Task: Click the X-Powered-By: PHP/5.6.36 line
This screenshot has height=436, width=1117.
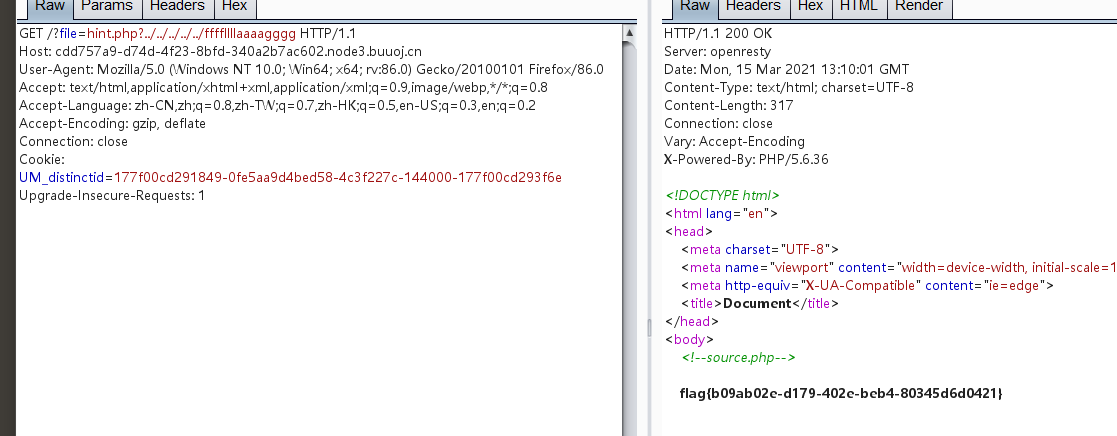Action: coord(747,159)
